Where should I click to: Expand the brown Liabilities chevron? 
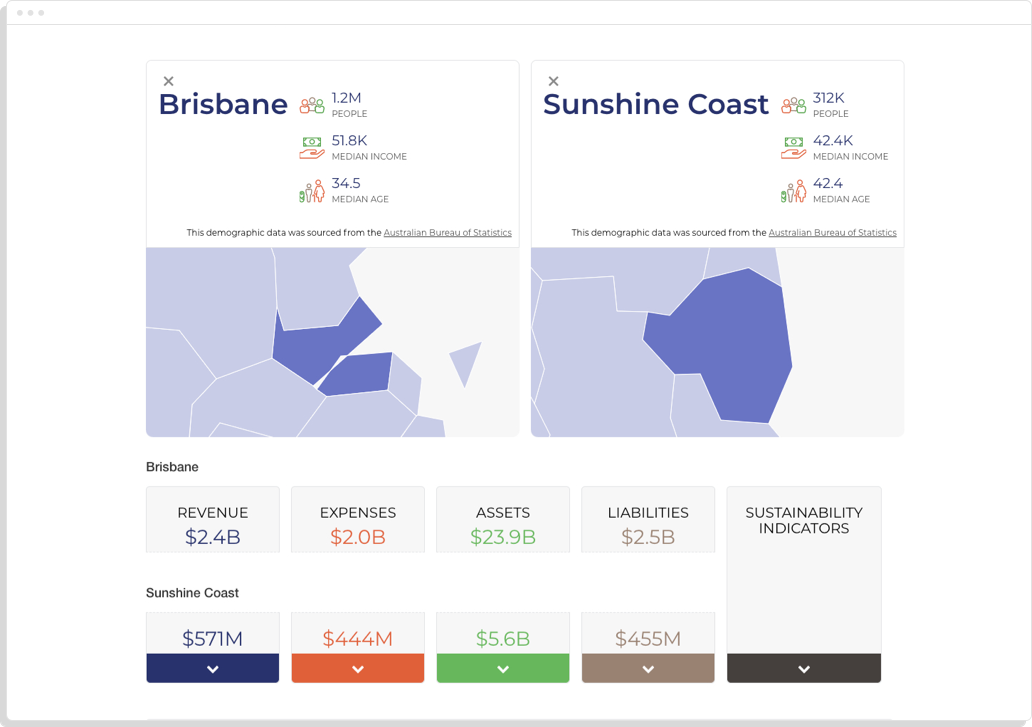(647, 667)
